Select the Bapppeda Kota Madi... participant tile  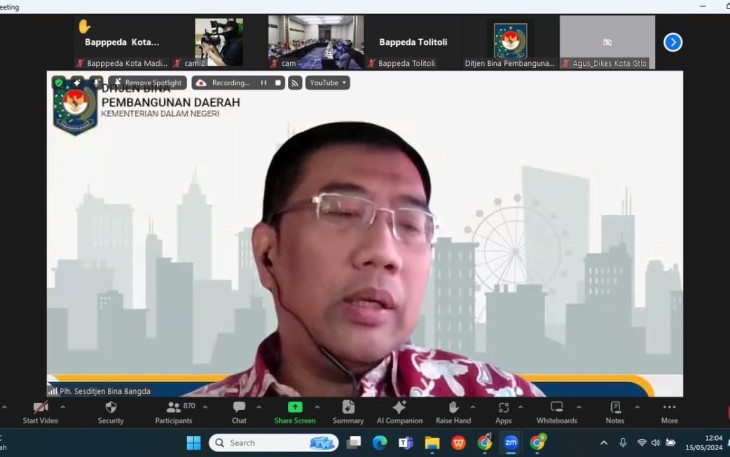click(x=122, y=42)
